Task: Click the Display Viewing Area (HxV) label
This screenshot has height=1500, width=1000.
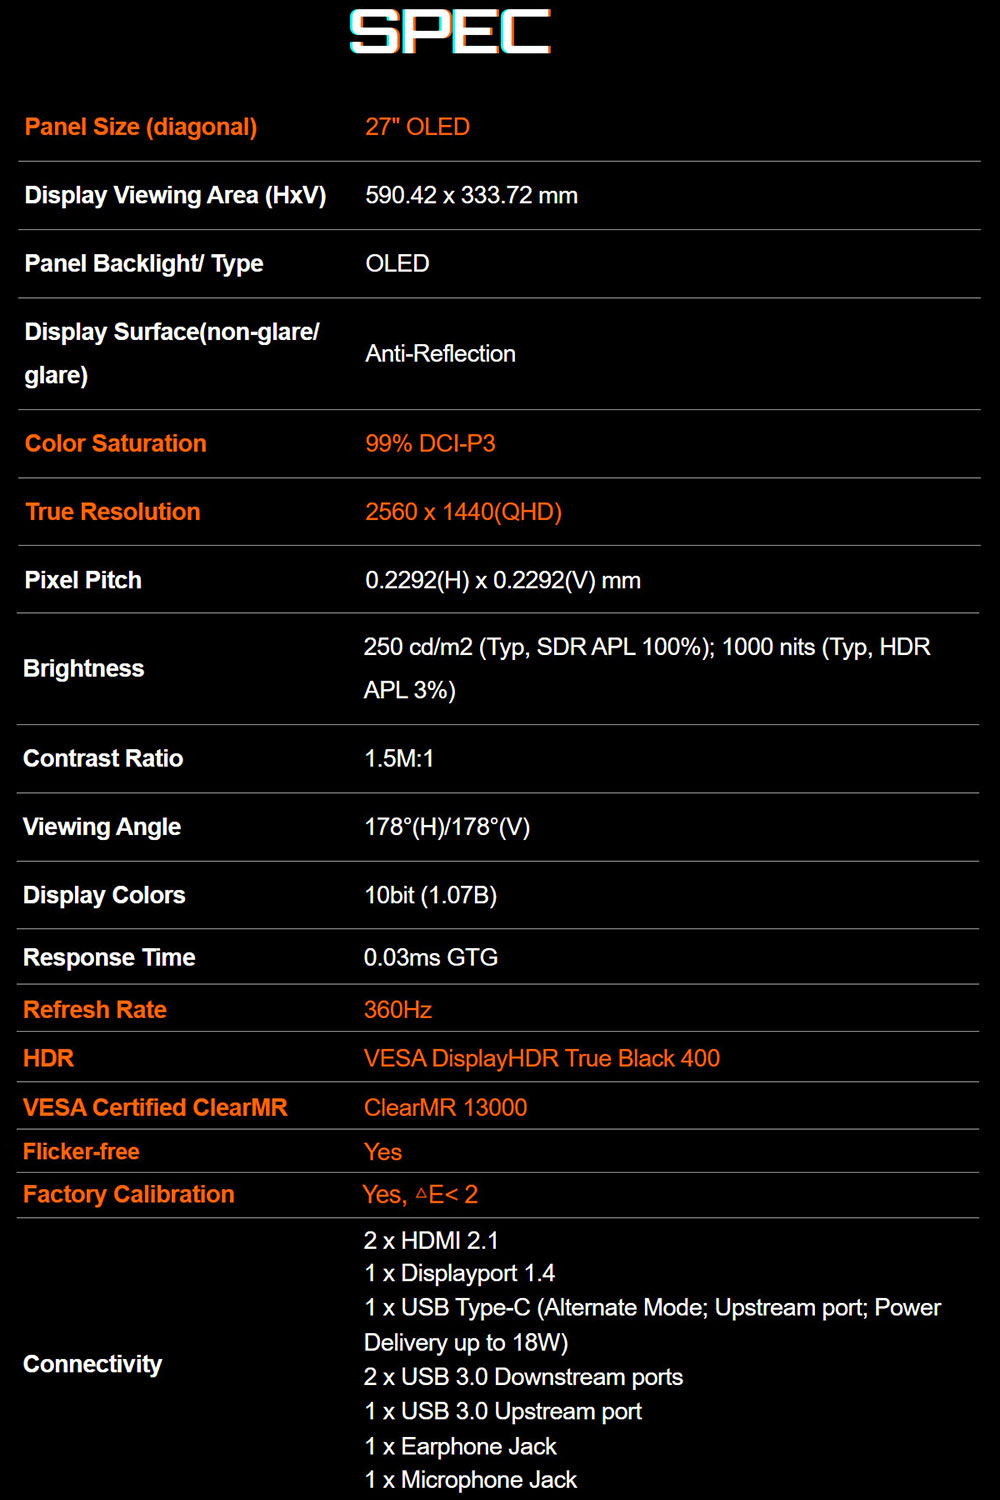Action: [175, 195]
